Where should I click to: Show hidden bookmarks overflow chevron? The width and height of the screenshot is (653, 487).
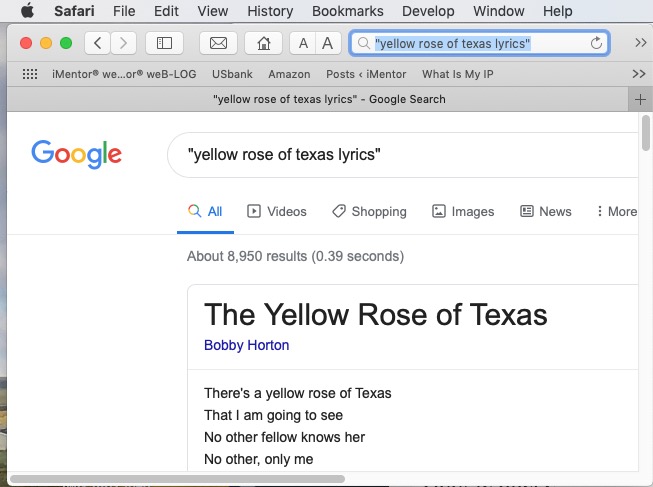coord(639,74)
